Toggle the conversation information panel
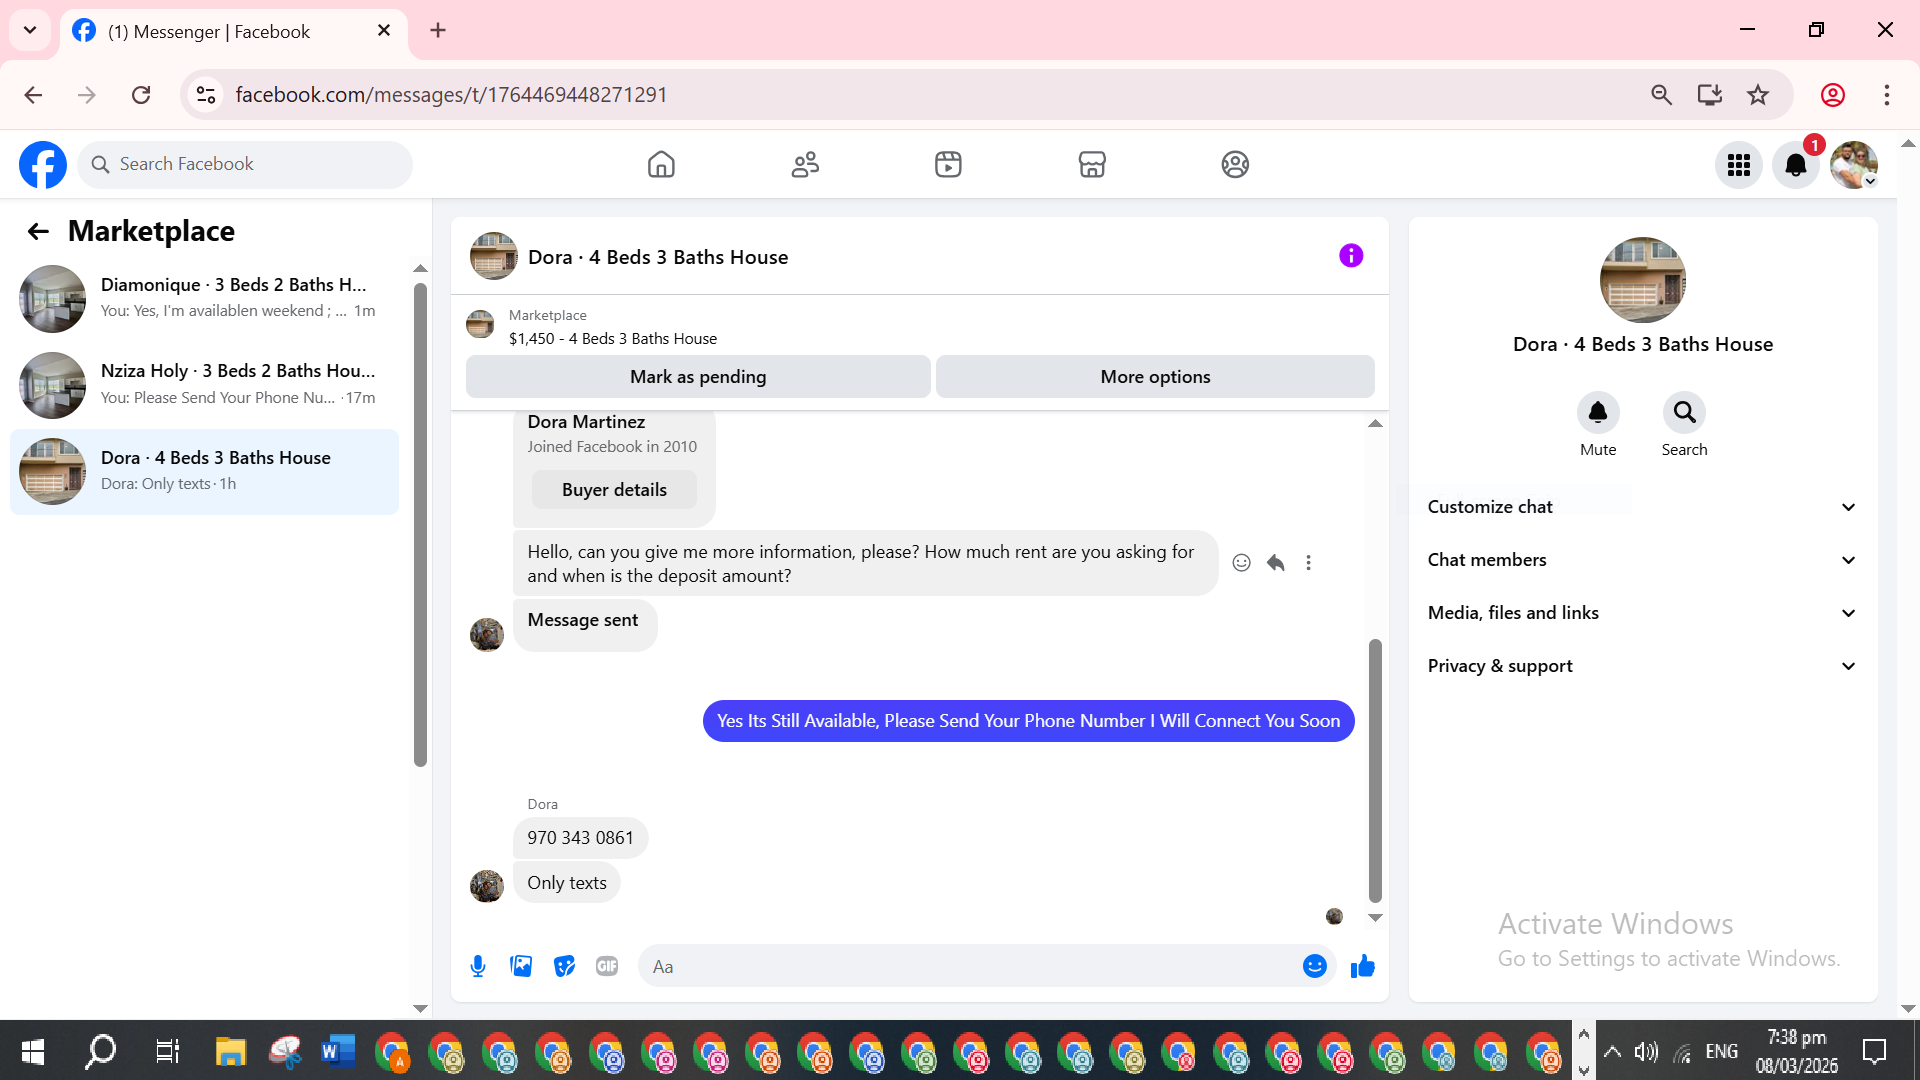The image size is (1920, 1080). pyautogui.click(x=1350, y=256)
